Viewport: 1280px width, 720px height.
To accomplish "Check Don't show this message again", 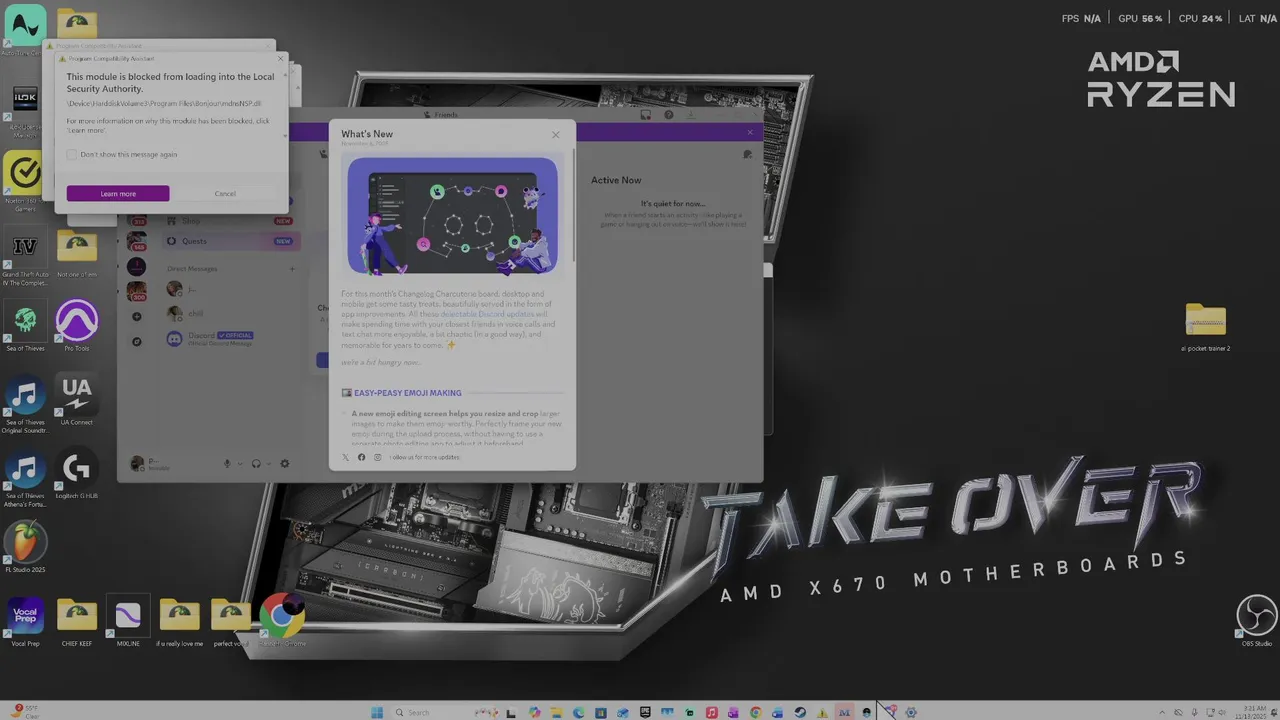I will 72,155.
